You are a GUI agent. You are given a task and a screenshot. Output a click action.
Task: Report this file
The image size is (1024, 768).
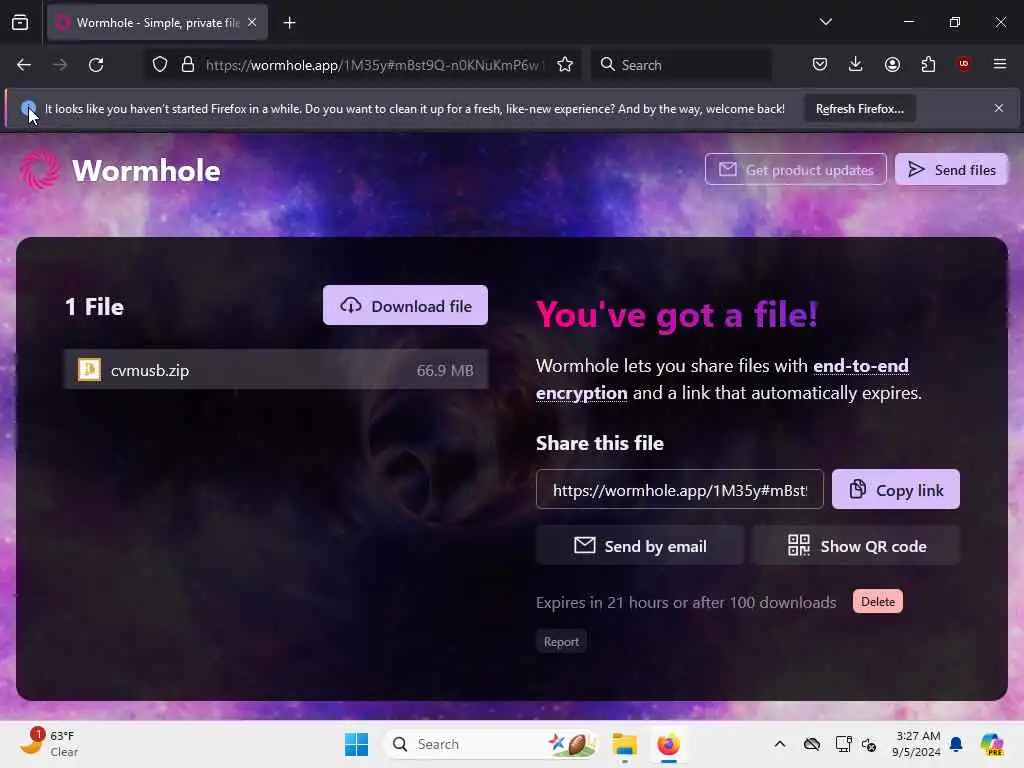click(x=561, y=642)
